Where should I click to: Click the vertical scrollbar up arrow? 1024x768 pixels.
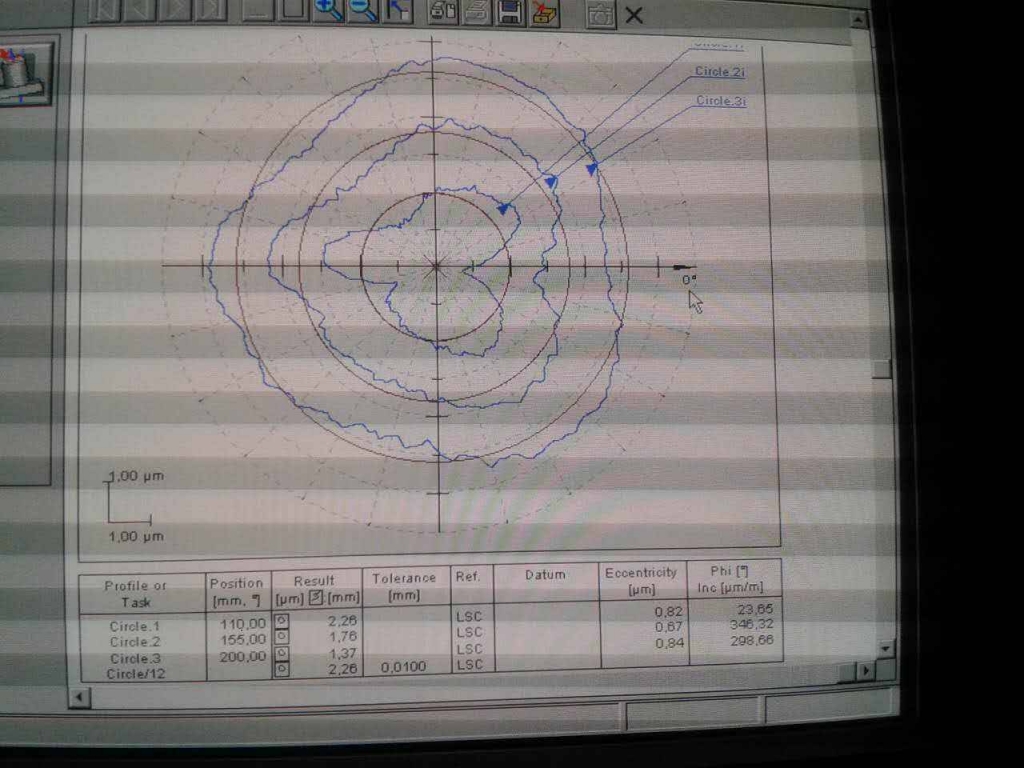(858, 18)
